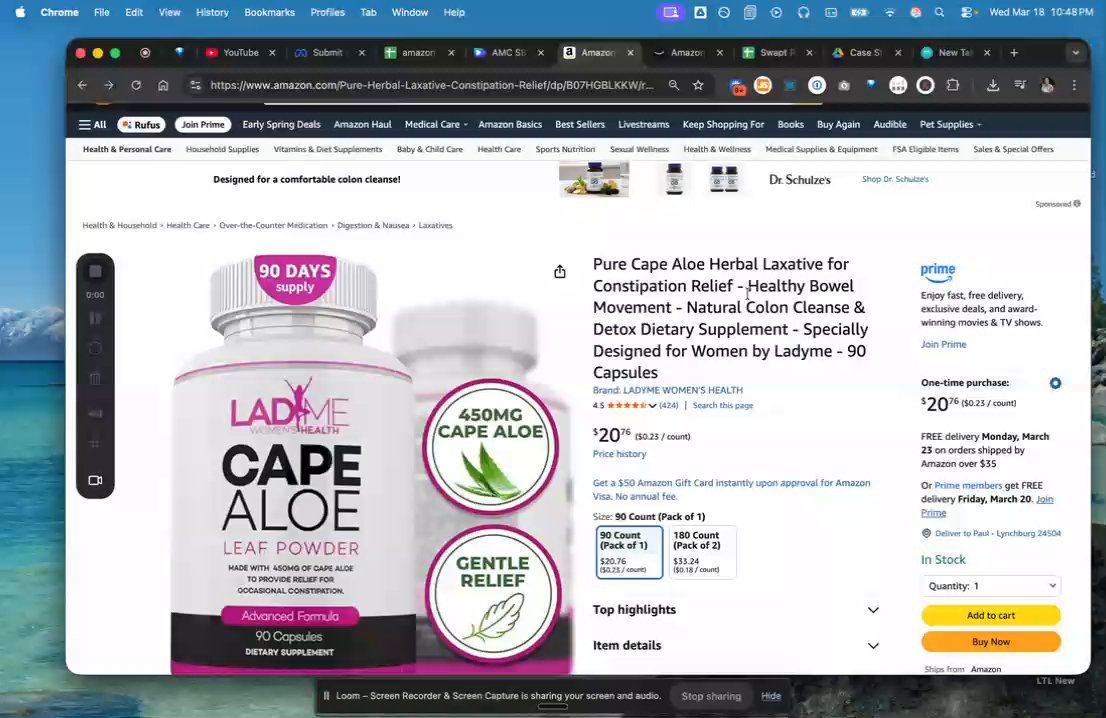Viewport: 1106px width, 718px height.
Task: Click the browser forward arrow
Action: point(109,85)
